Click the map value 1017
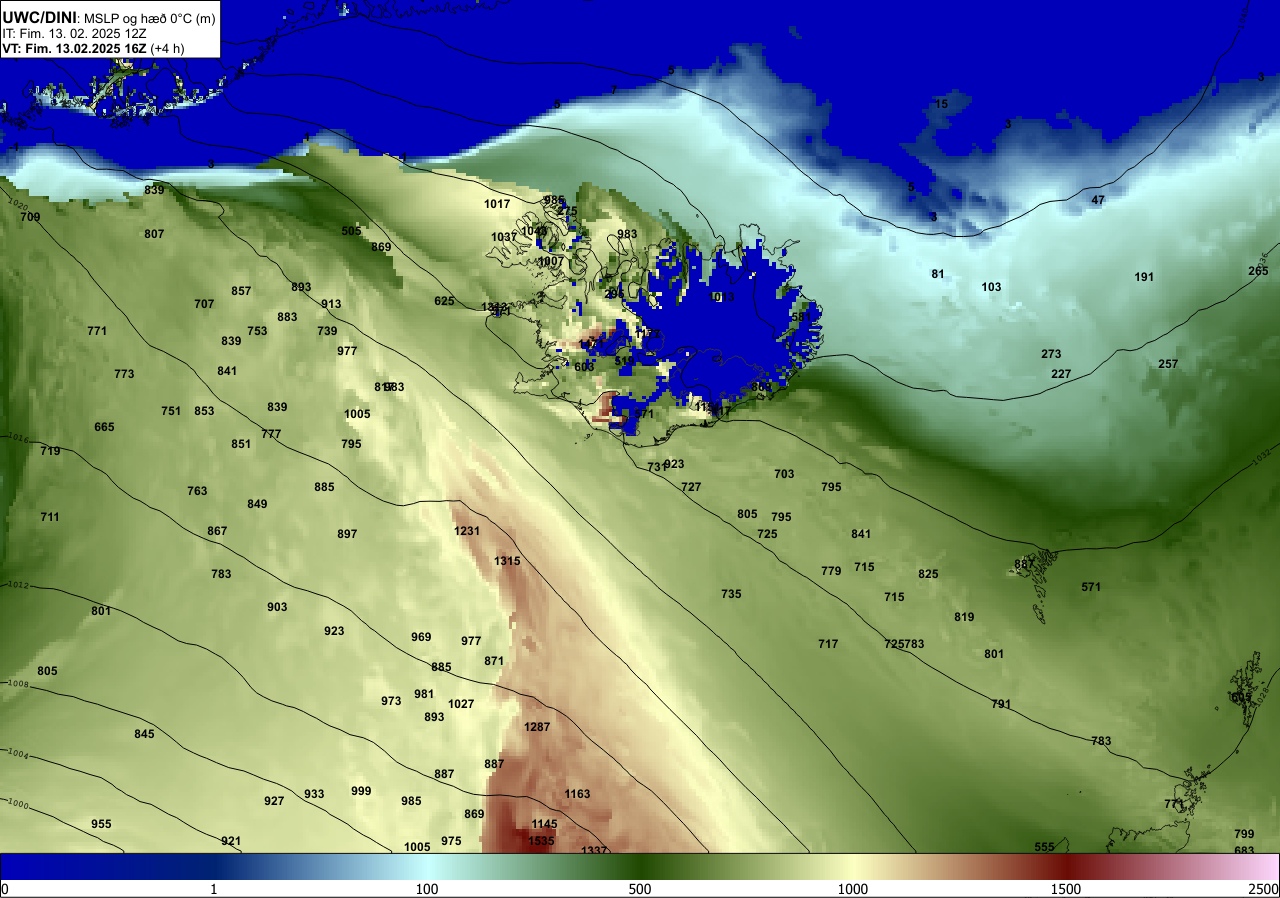The width and height of the screenshot is (1280, 898). [x=497, y=204]
